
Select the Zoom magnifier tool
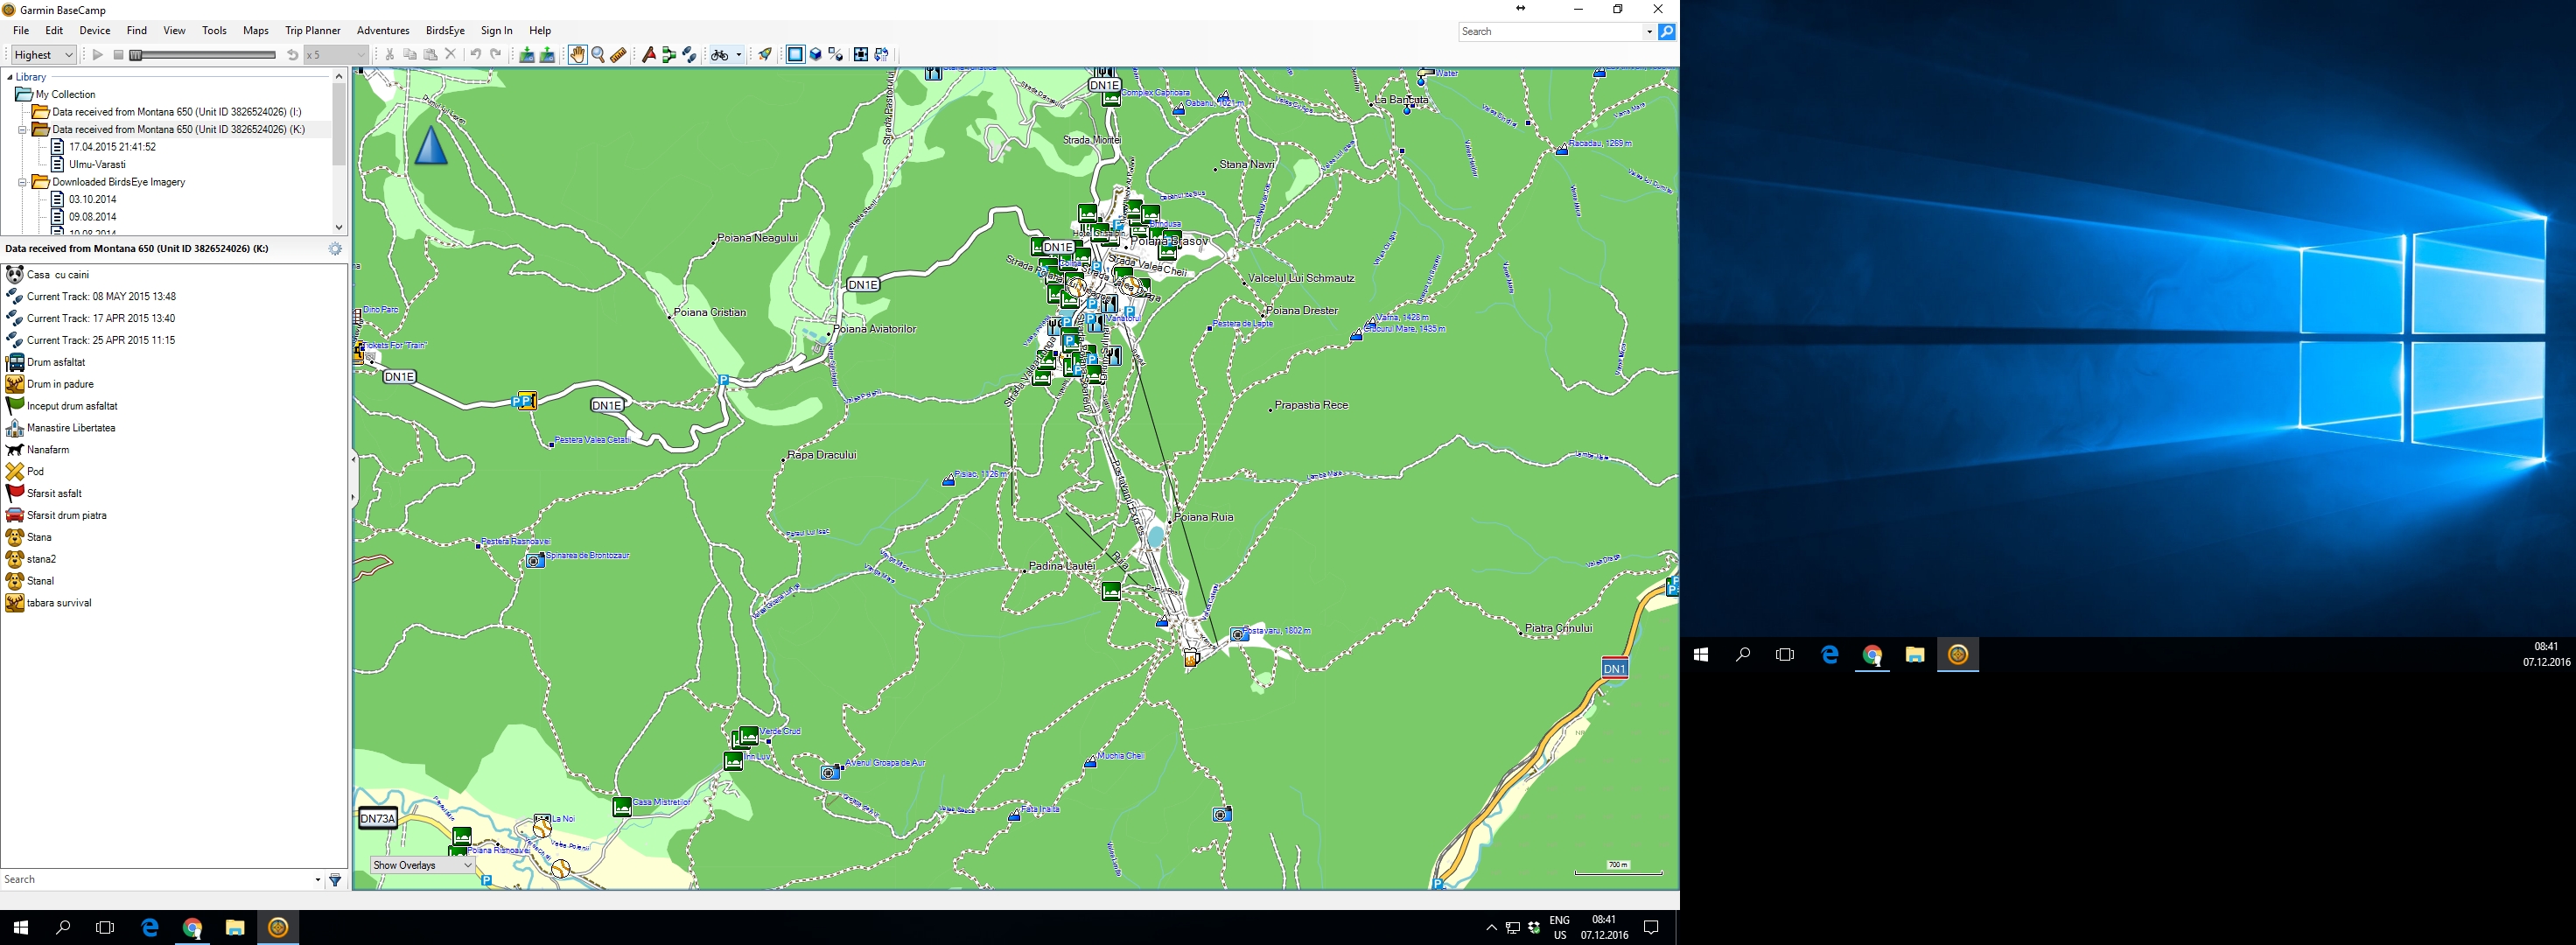(x=598, y=55)
